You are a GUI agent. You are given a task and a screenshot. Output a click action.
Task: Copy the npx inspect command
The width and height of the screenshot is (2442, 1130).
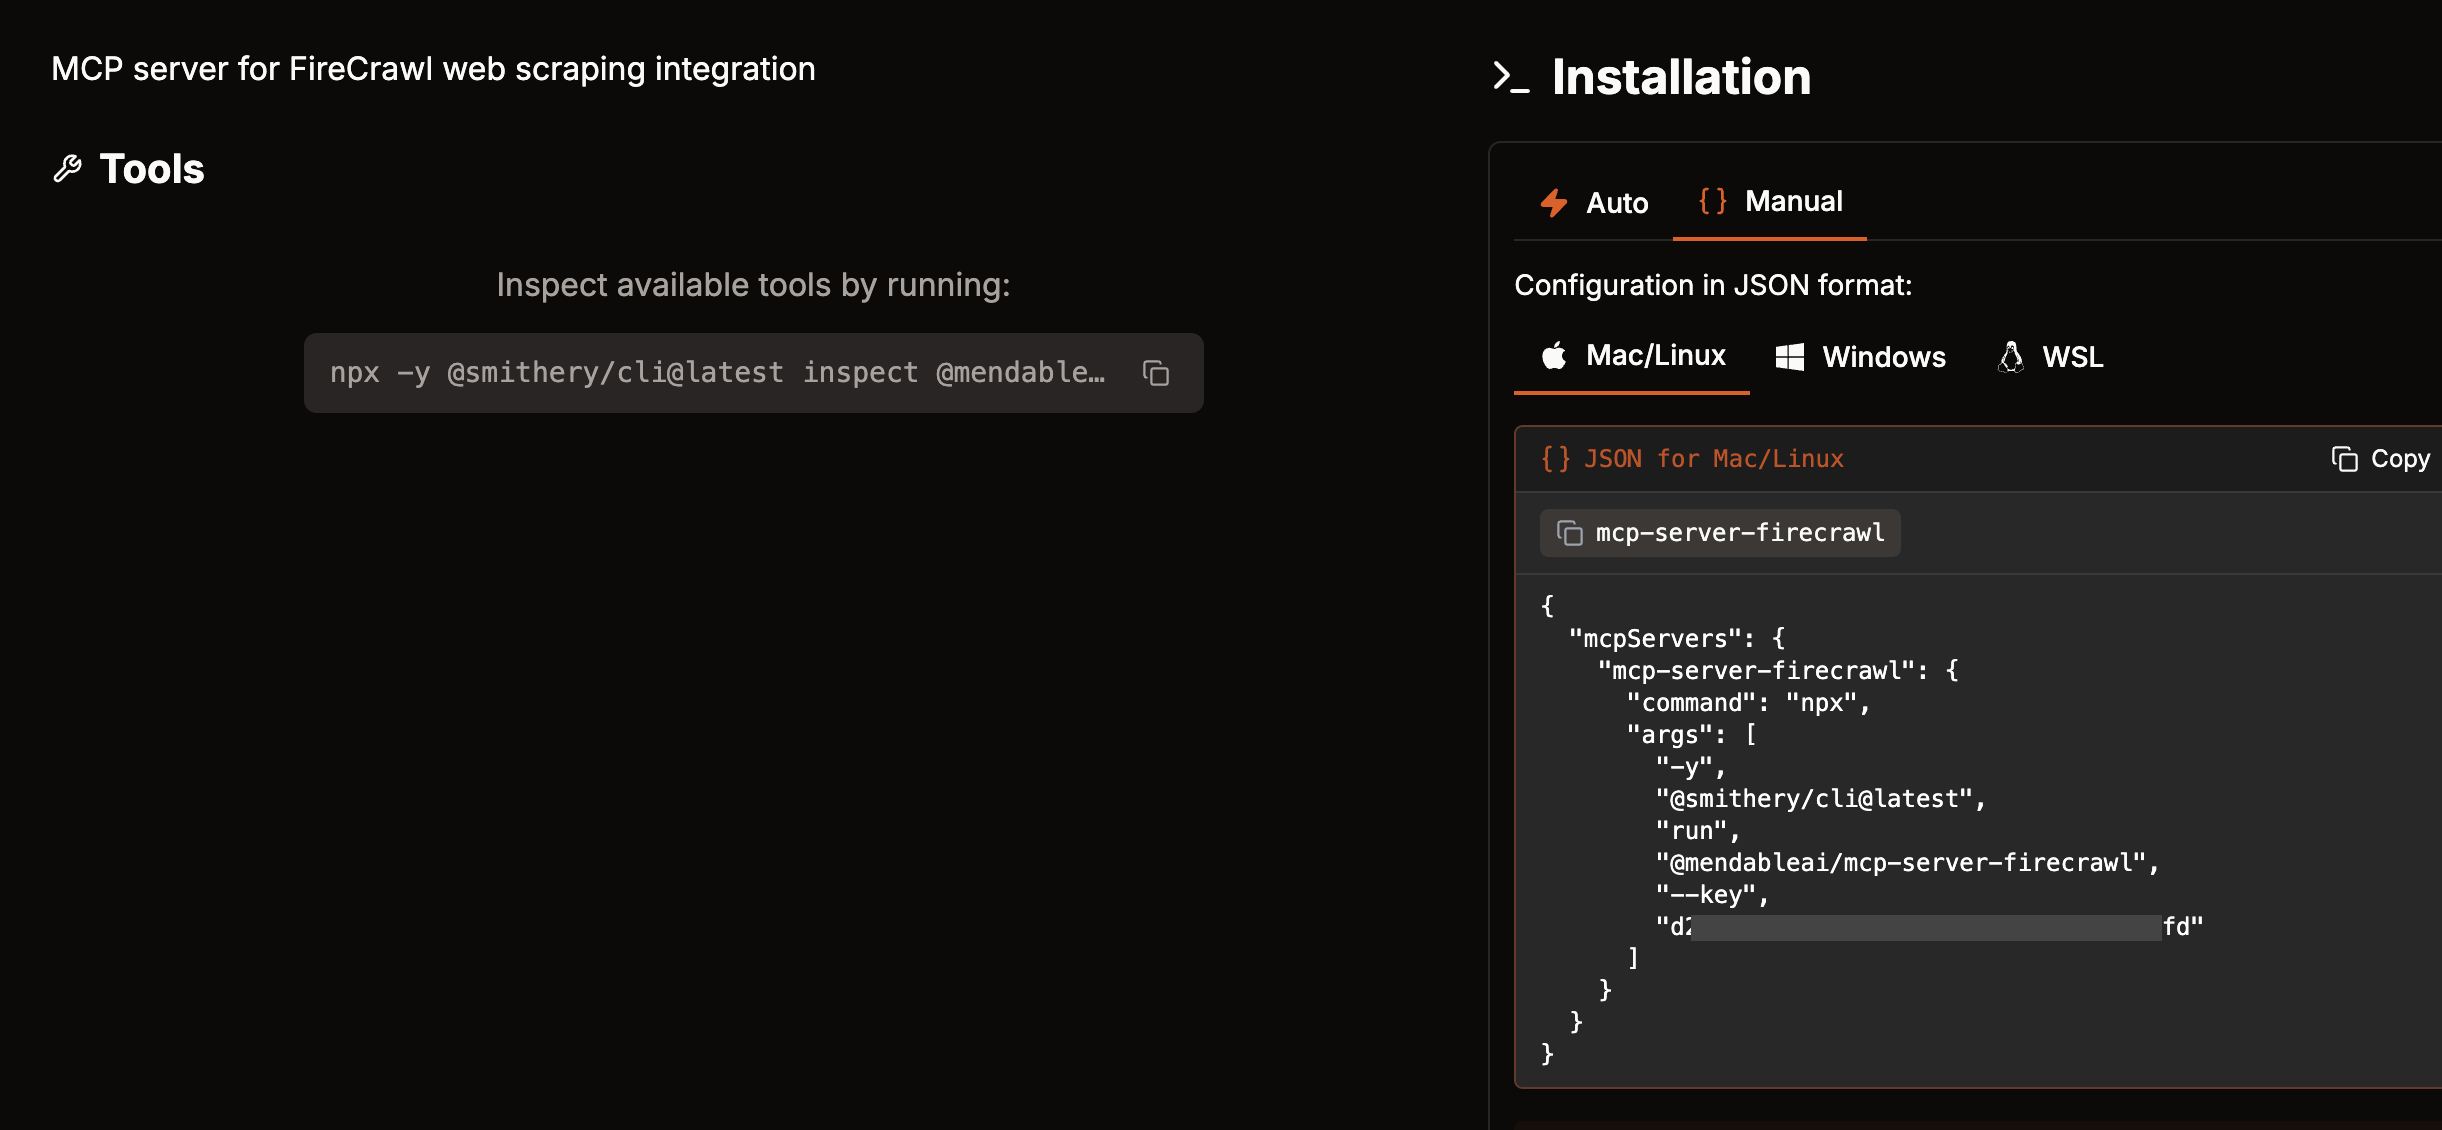coord(1156,373)
